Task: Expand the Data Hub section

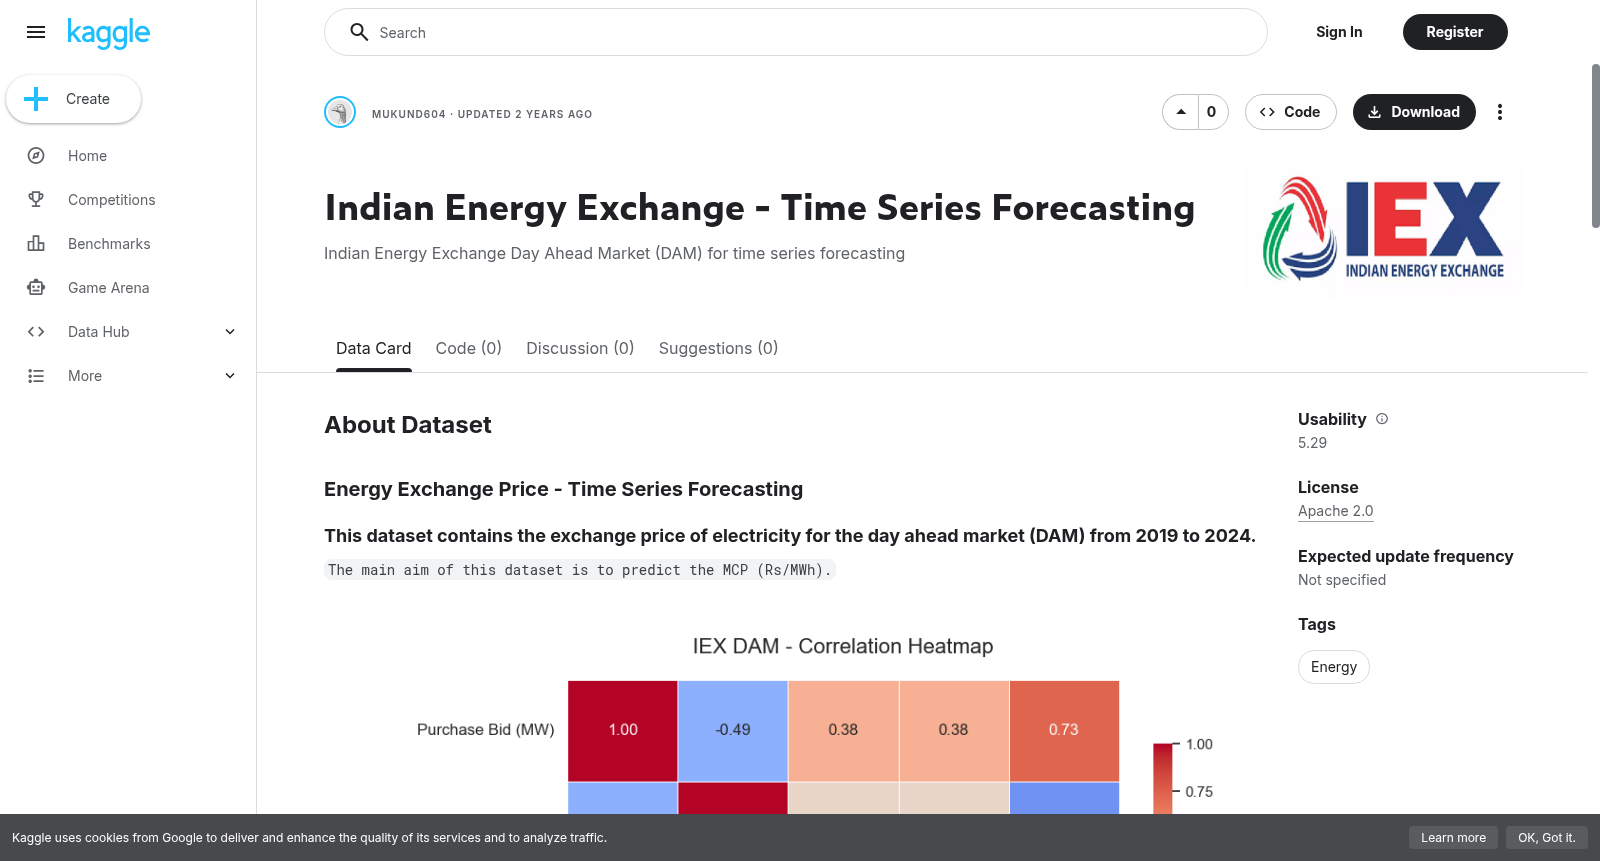Action: click(230, 332)
